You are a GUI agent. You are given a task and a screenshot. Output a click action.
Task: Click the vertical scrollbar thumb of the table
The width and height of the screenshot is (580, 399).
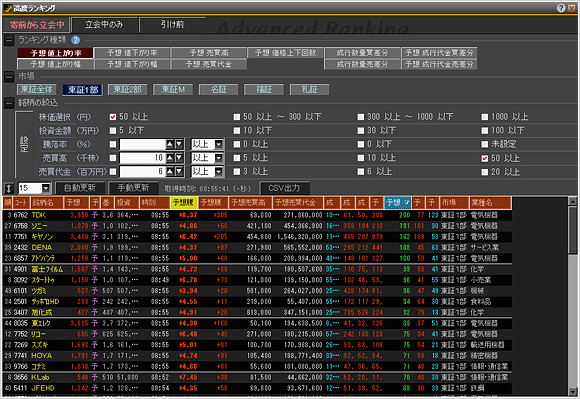[x=572, y=230]
